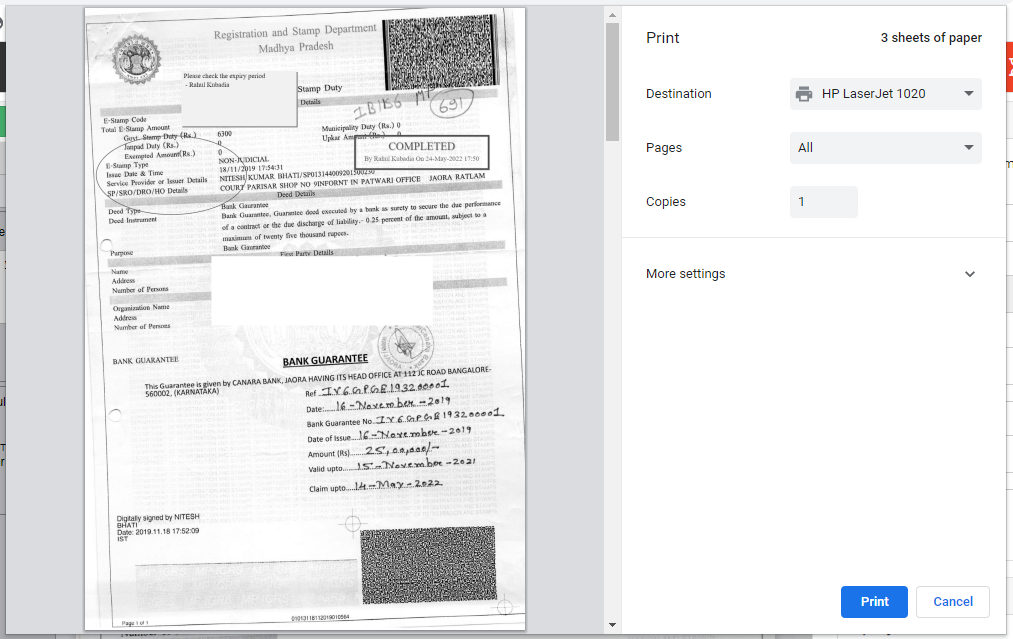Select the Copies input field
The height and width of the screenshot is (639, 1013).
pos(823,201)
